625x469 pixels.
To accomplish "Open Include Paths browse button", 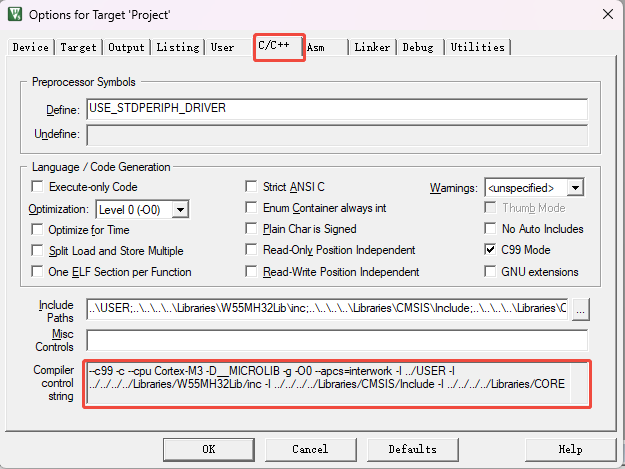I will tap(580, 309).
